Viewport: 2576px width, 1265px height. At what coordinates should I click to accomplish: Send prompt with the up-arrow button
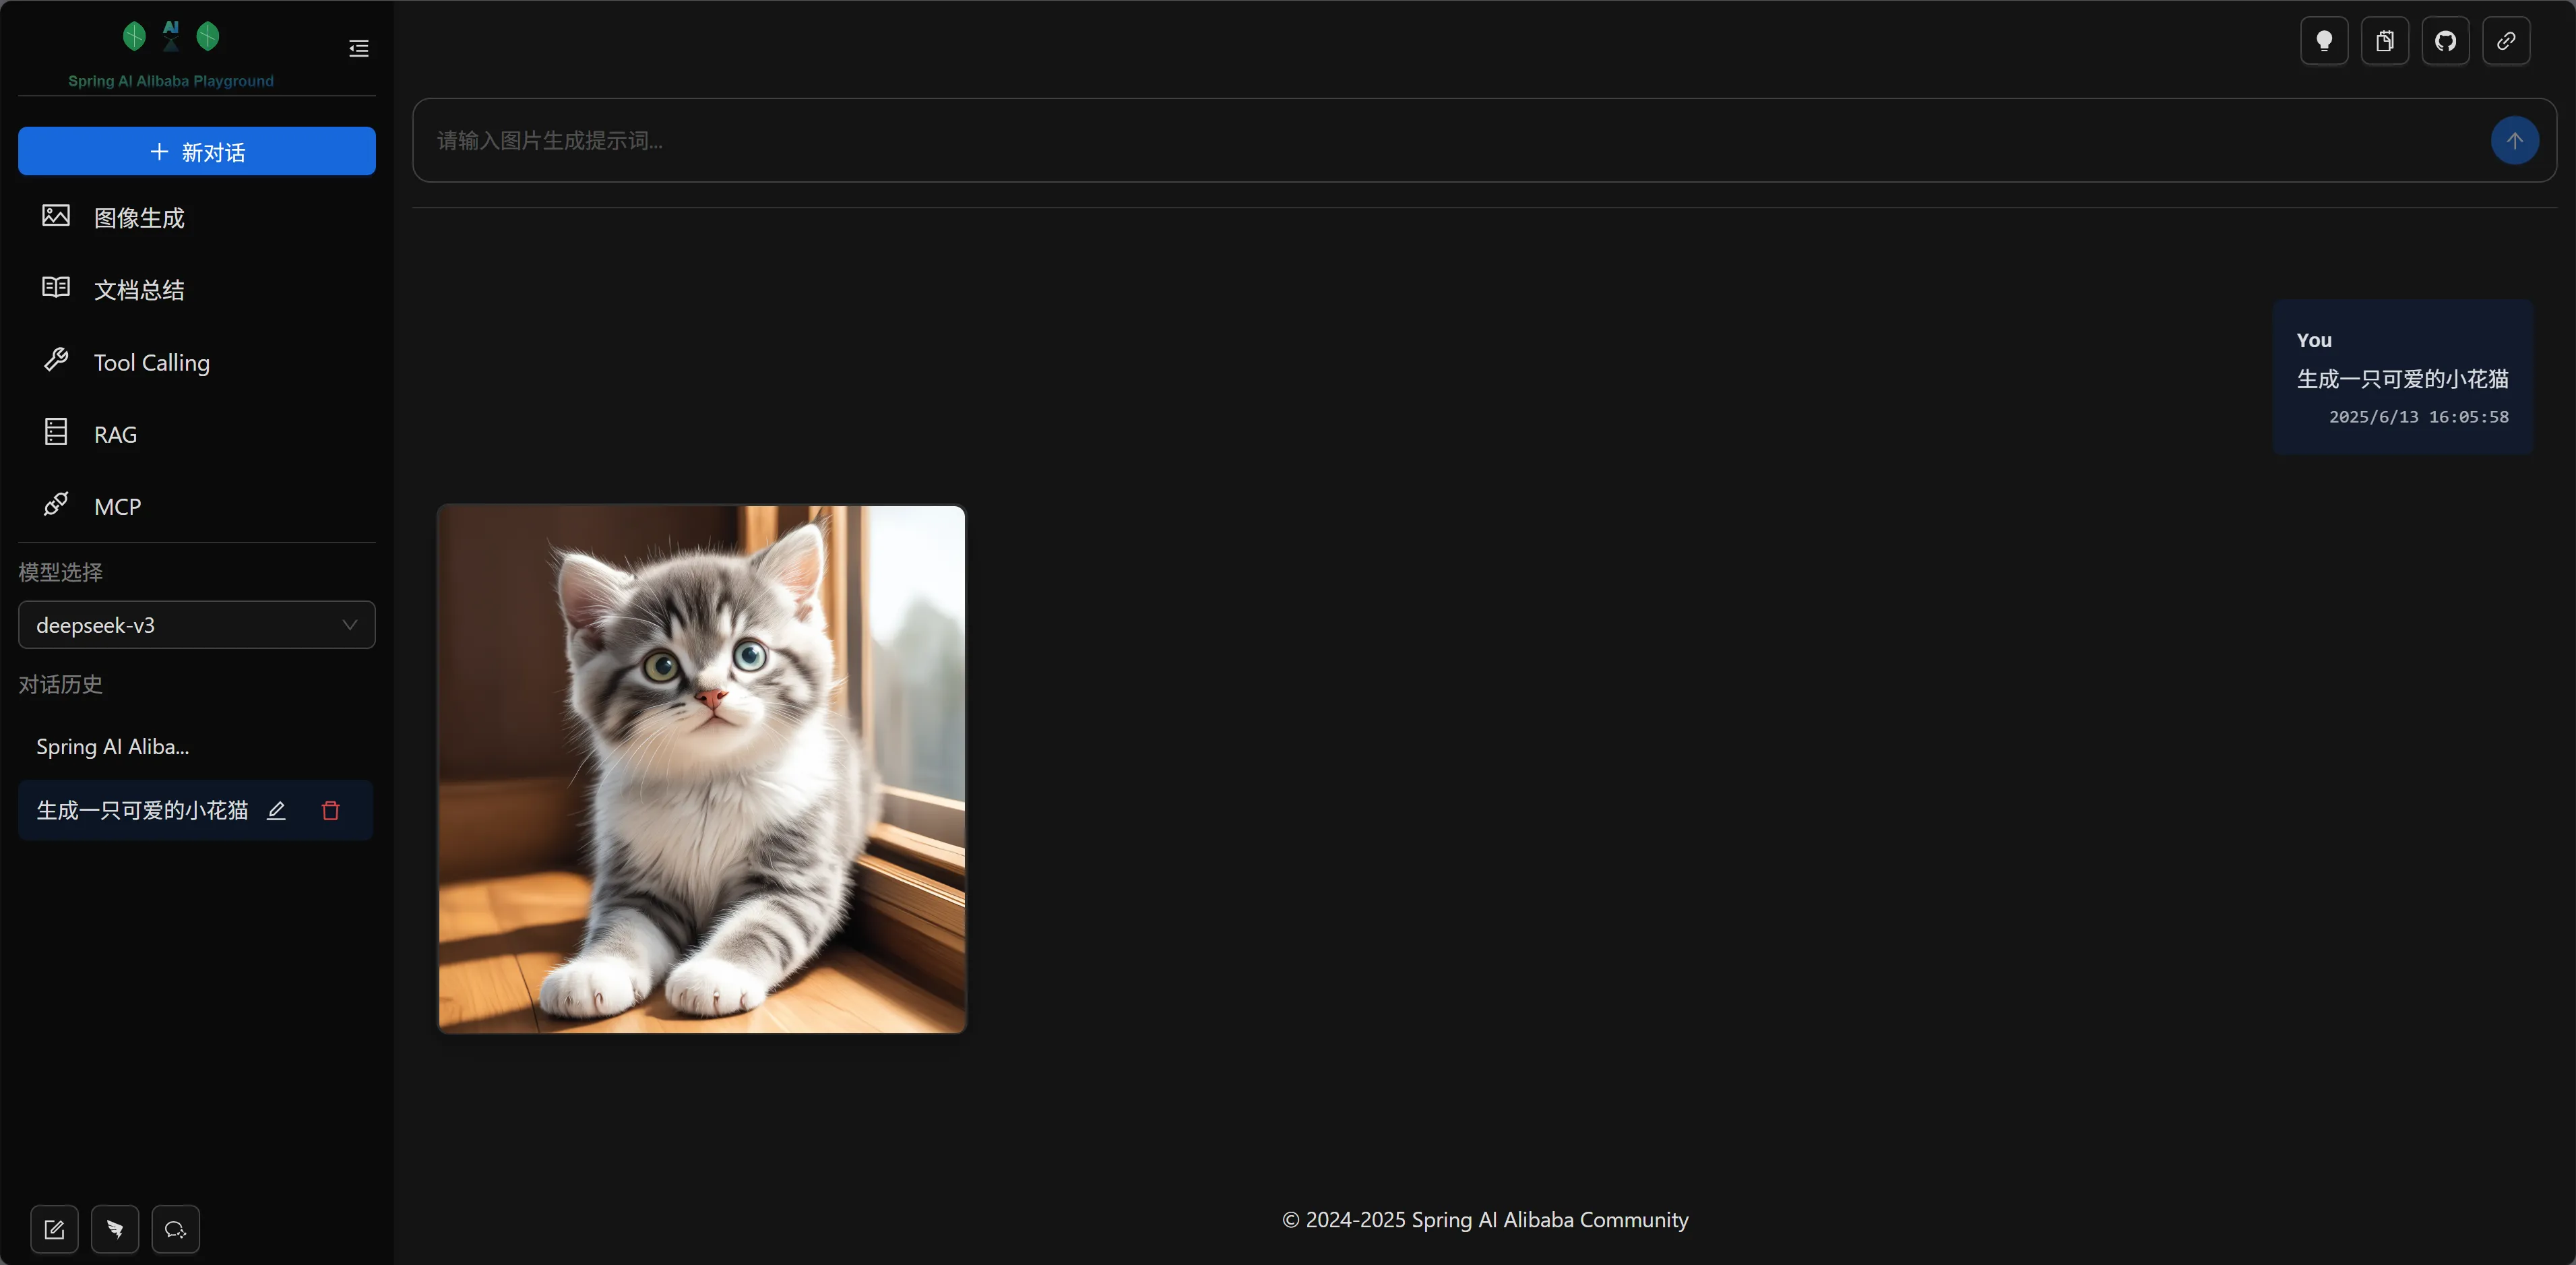tap(2514, 141)
